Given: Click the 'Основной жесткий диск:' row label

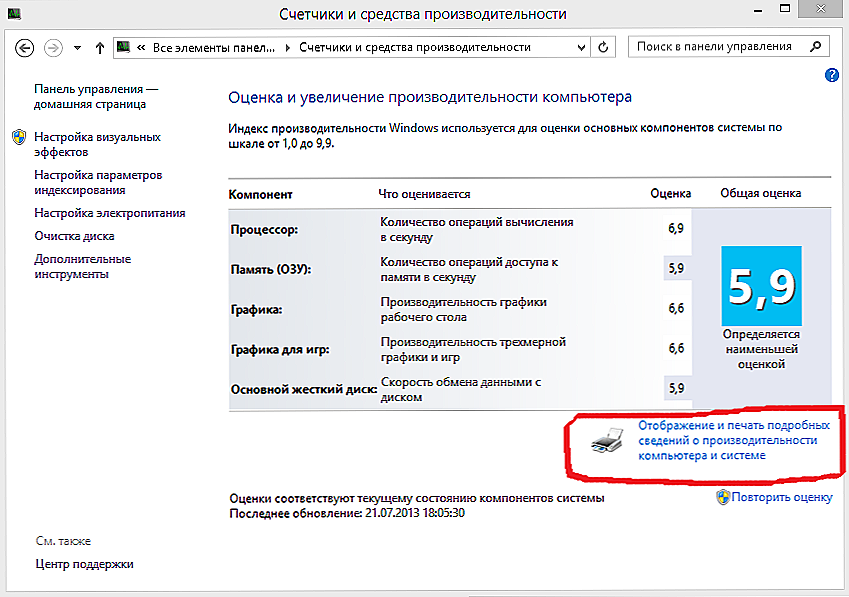Looking at the screenshot, I should tap(304, 390).
